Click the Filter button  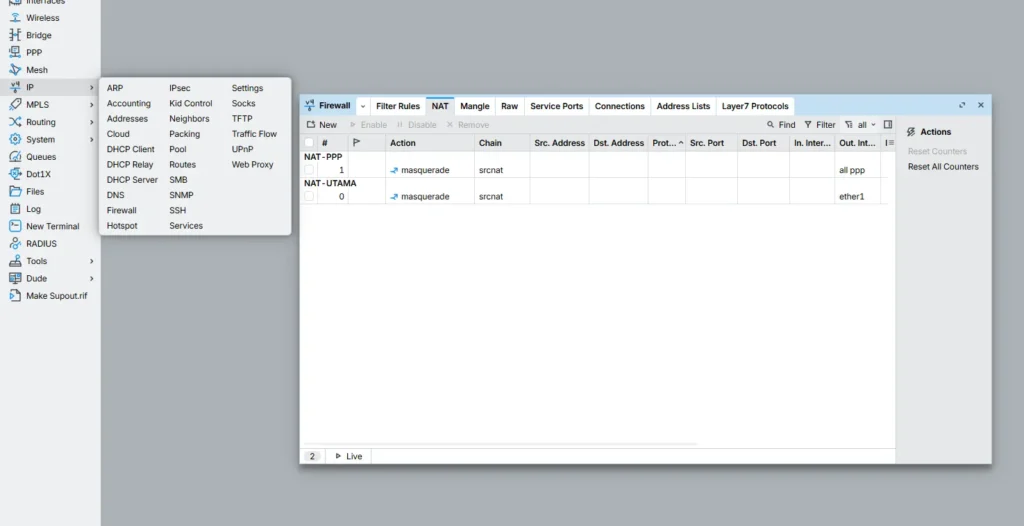click(820, 124)
